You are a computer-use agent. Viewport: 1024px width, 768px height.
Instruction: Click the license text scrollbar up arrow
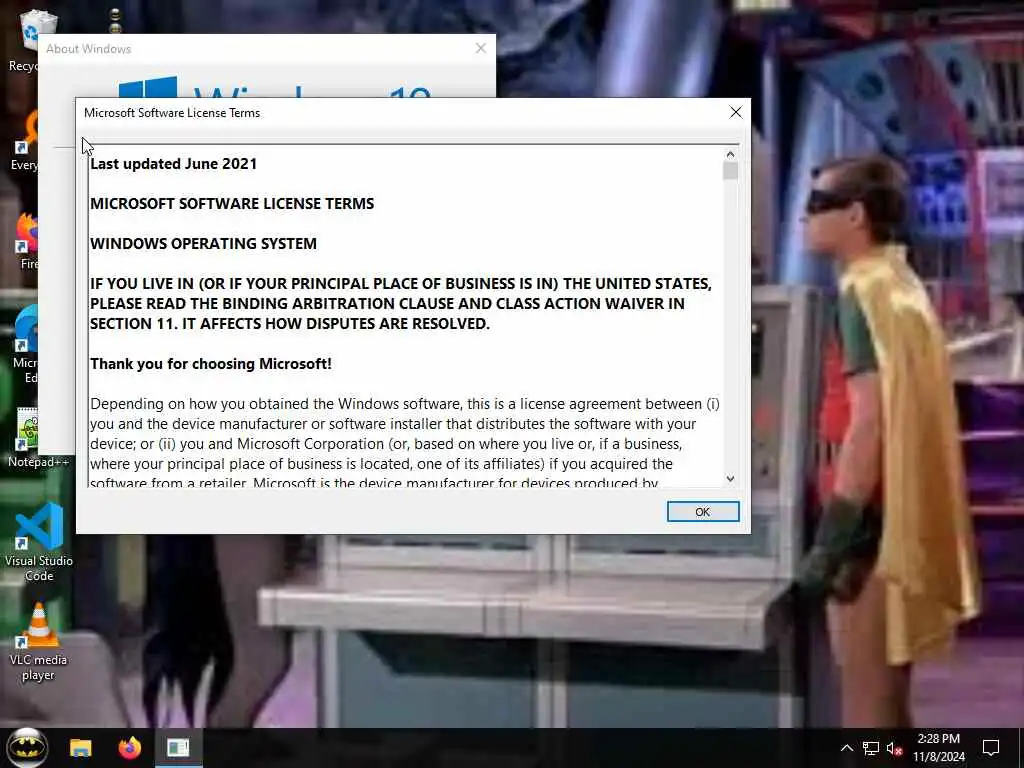point(730,155)
